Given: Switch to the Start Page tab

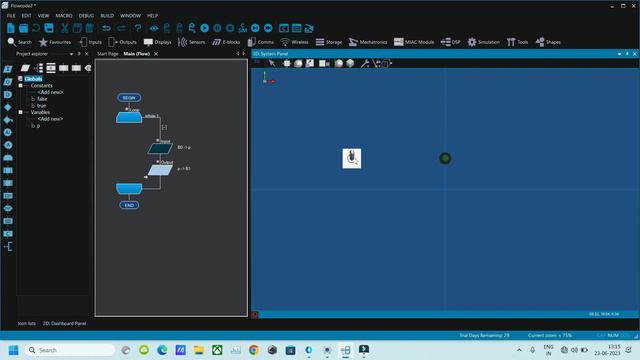Looking at the screenshot, I should click(x=107, y=53).
